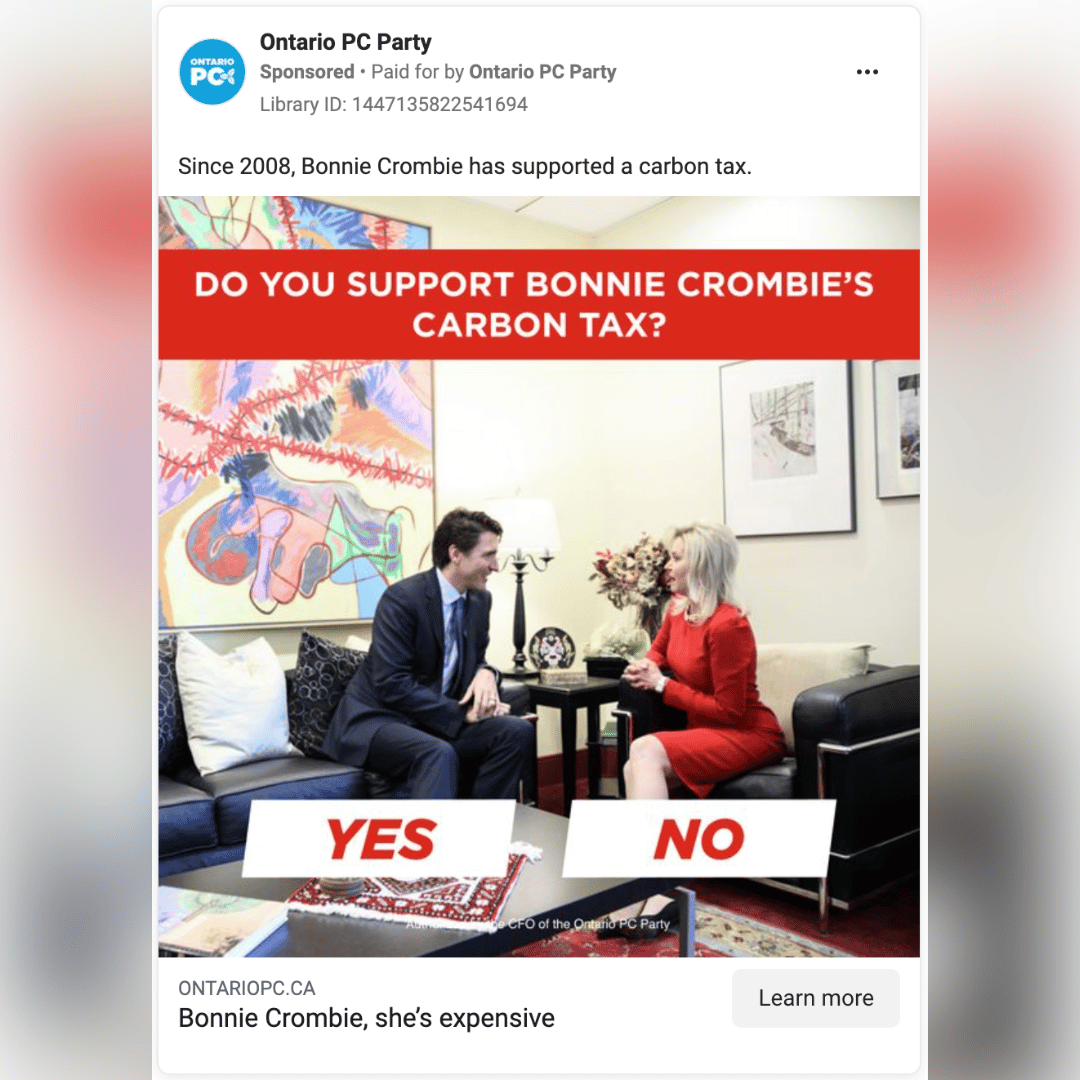1080x1080 pixels.
Task: Click the white pillow on the sofa
Action: coord(231,703)
